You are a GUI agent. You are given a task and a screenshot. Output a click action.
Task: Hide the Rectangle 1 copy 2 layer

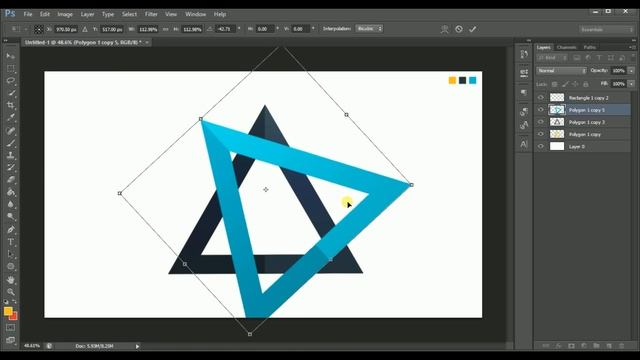[541, 98]
